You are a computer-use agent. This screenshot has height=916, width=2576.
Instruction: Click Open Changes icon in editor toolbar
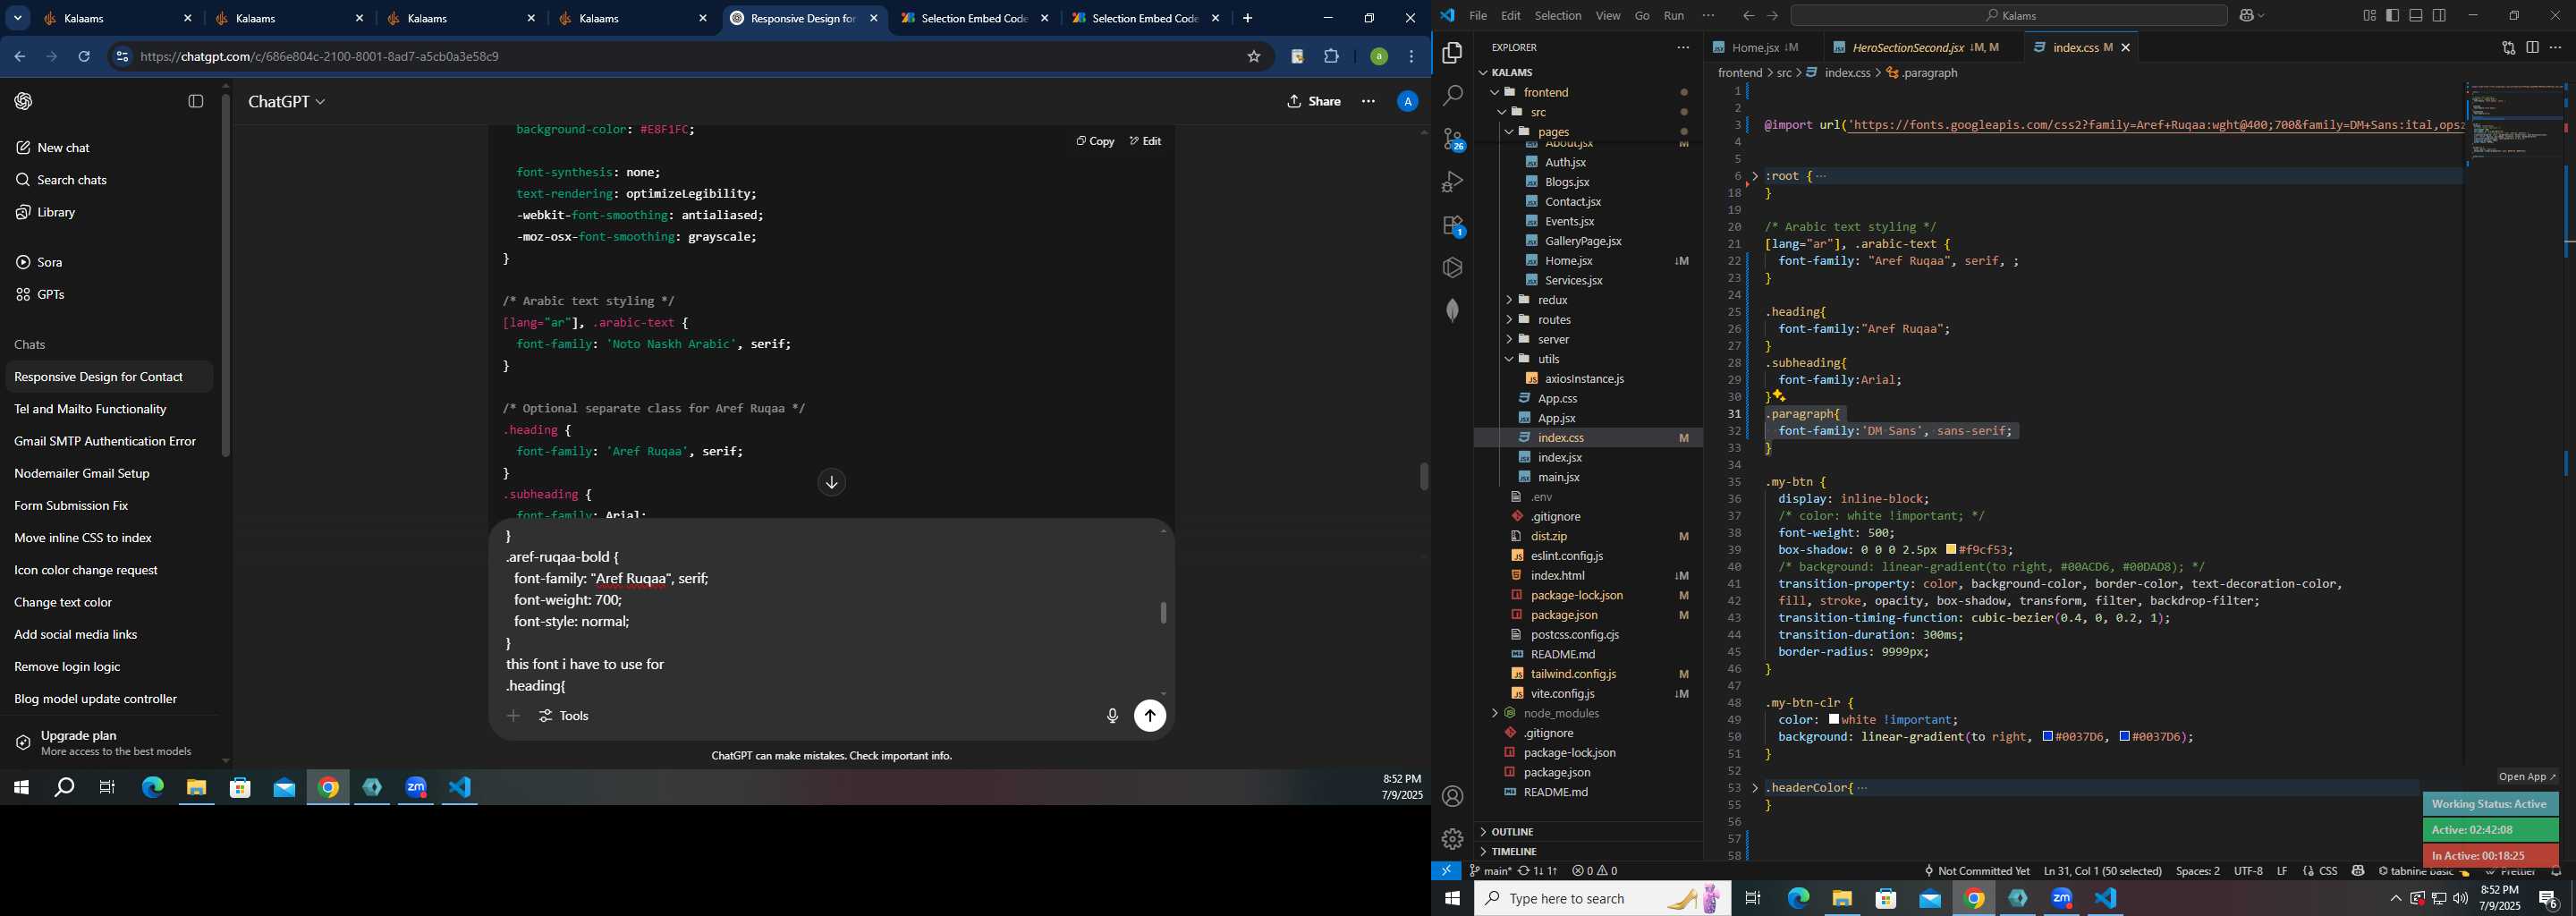2508,48
